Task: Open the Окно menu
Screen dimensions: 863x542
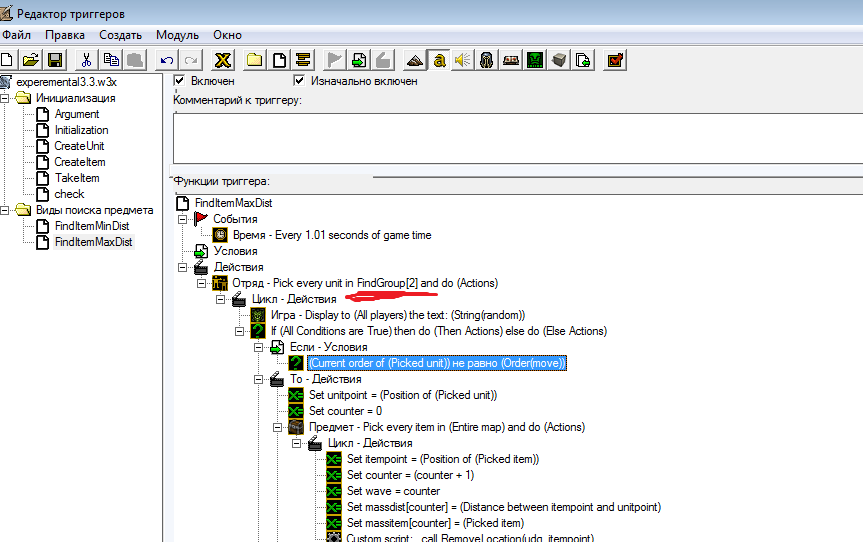Action: click(227, 35)
